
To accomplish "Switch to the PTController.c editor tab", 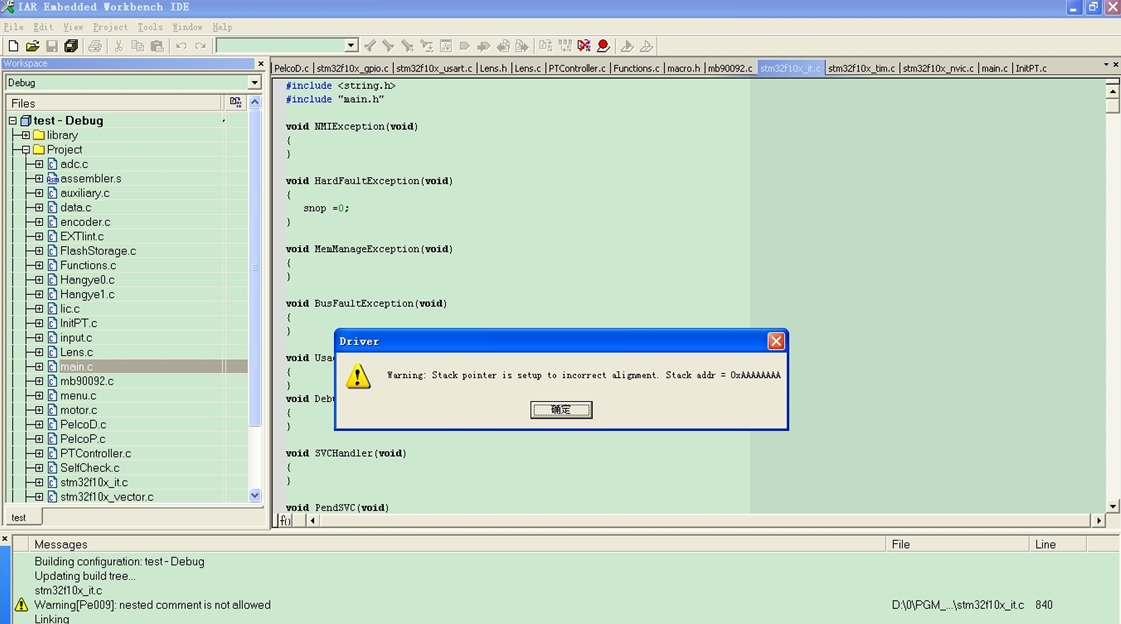I will click(x=577, y=69).
